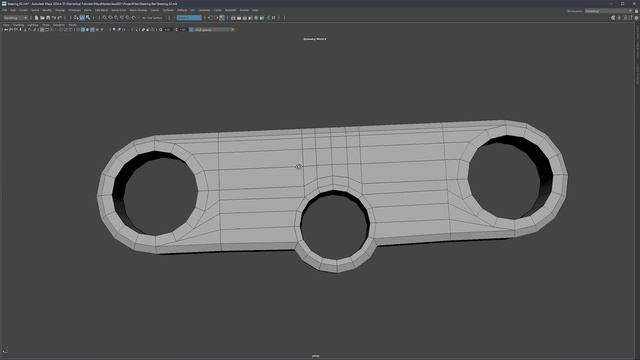
Task: Open the viewport panel Show menu
Action: point(46,25)
